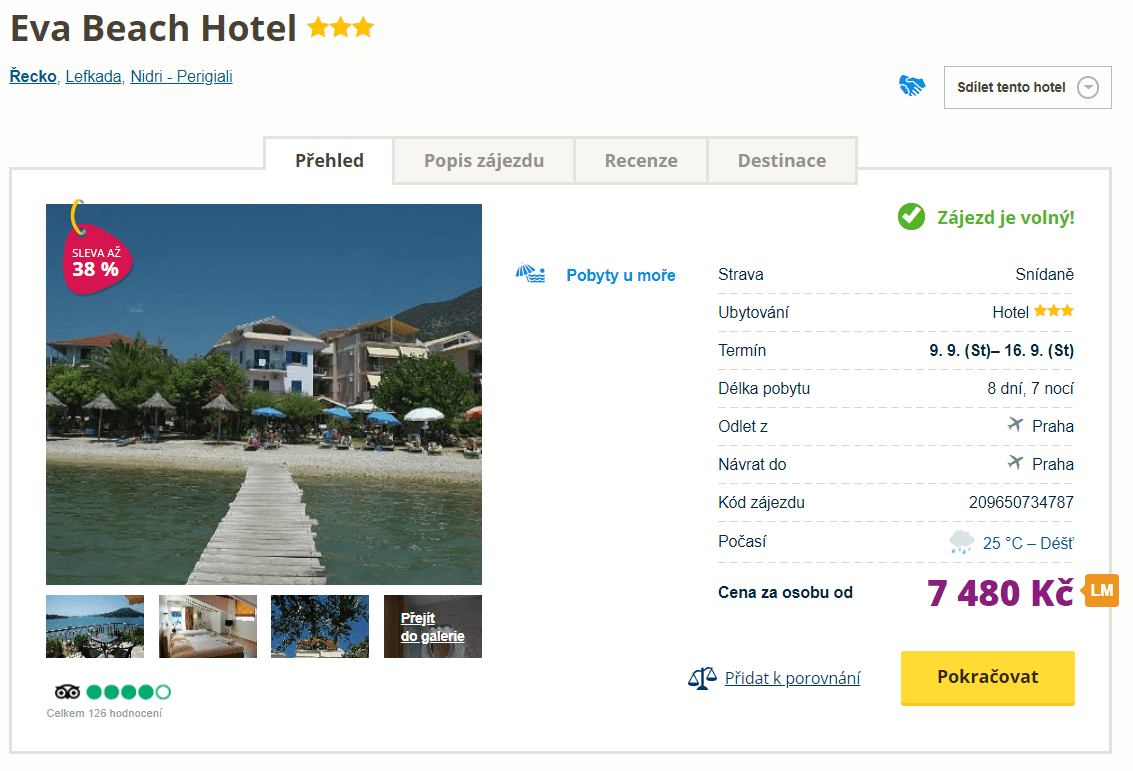
Task: View the hotel room bedroom thumbnail
Action: point(208,627)
